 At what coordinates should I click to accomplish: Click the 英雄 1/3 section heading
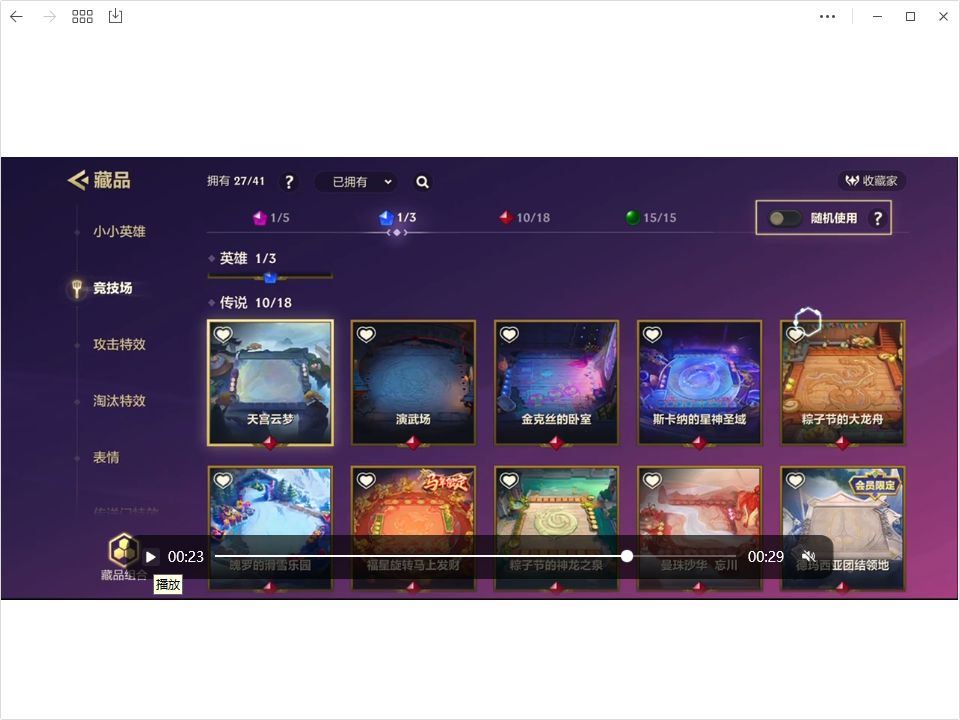248,258
